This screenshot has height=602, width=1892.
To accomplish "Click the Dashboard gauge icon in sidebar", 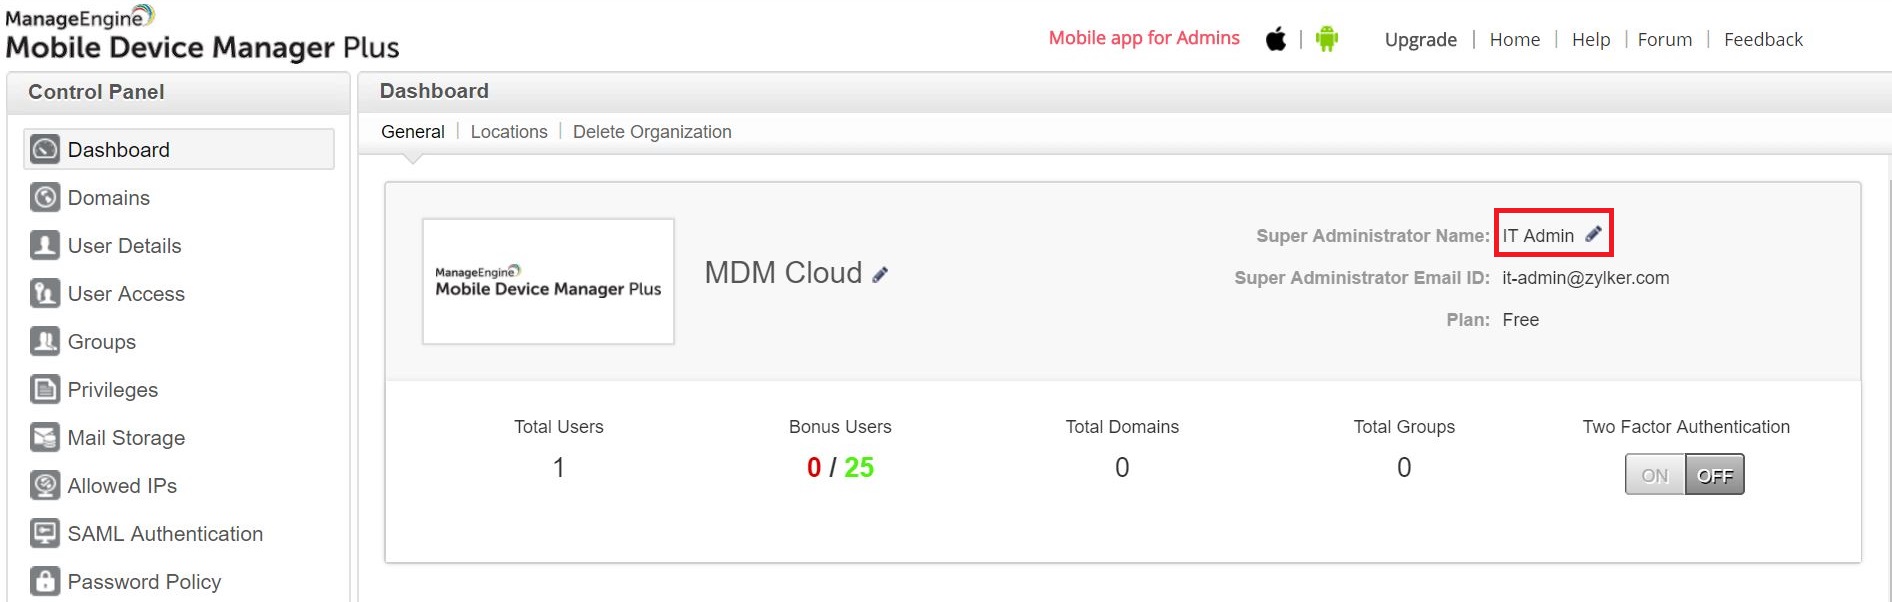I will (x=45, y=149).
